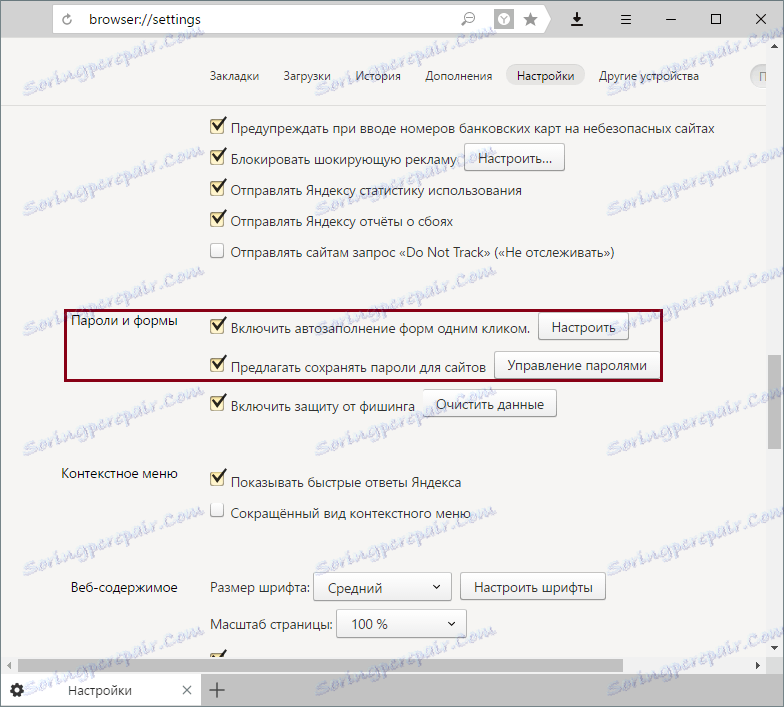Image resolution: width=784 pixels, height=707 pixels.
Task: Reload the page with the refresh icon
Action: click(x=67, y=20)
